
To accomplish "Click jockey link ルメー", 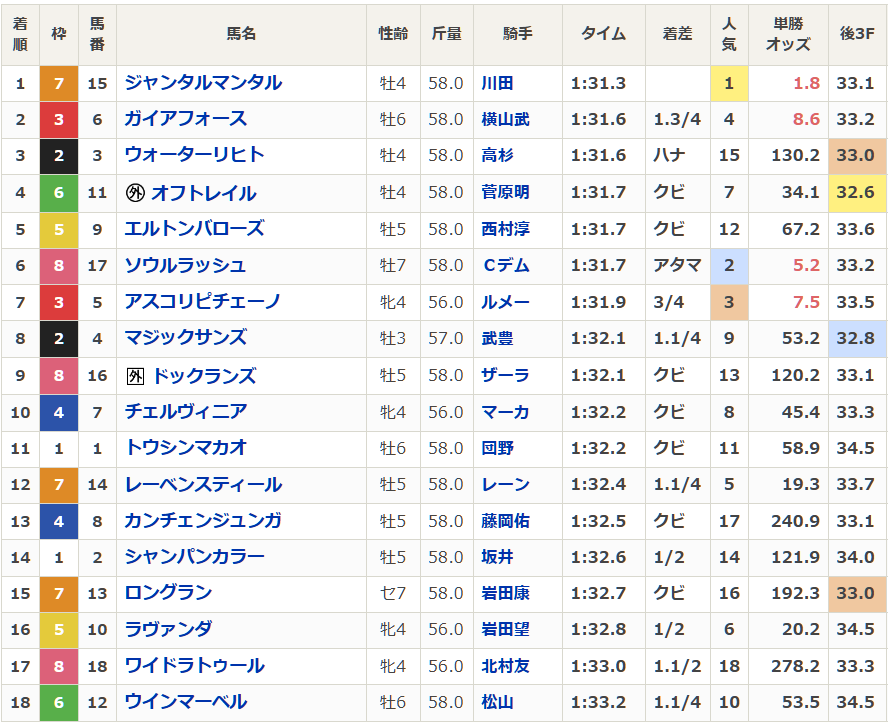I will click(x=505, y=302).
